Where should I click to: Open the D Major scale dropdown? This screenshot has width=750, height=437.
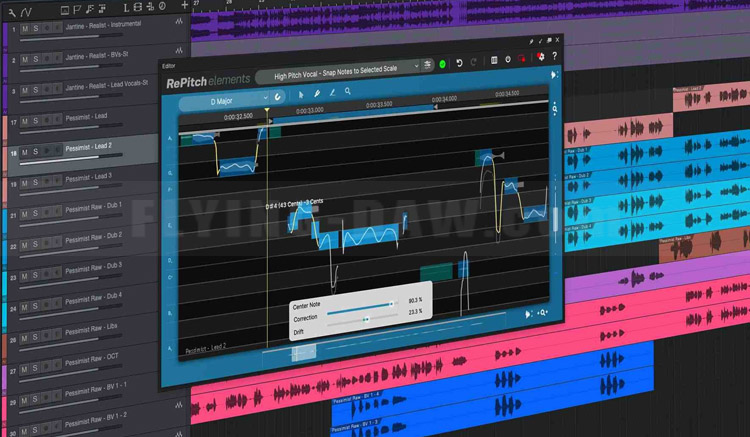(222, 101)
